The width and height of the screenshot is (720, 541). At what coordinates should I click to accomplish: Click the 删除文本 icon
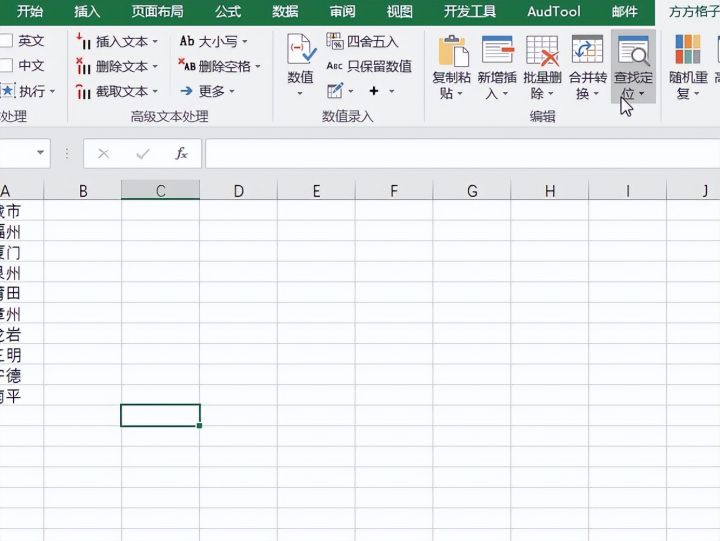tap(83, 67)
